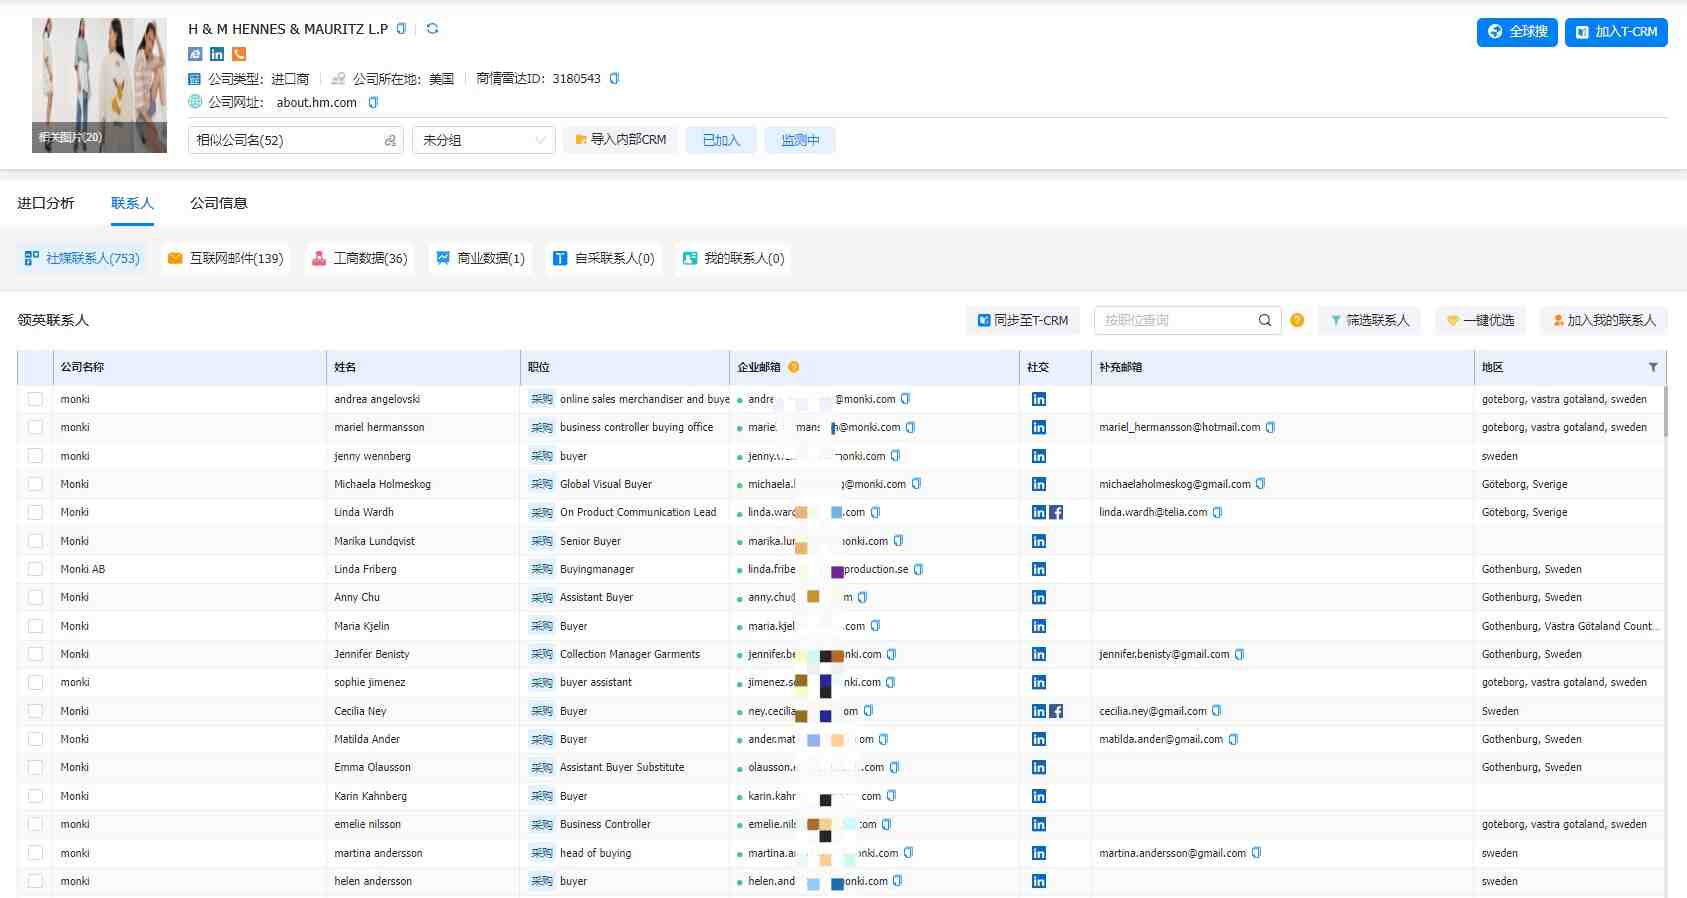Click the orange phone icon under company name

coord(239,54)
